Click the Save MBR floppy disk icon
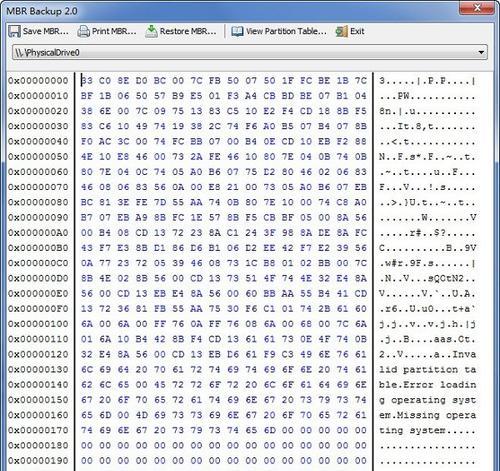 (x=14, y=31)
